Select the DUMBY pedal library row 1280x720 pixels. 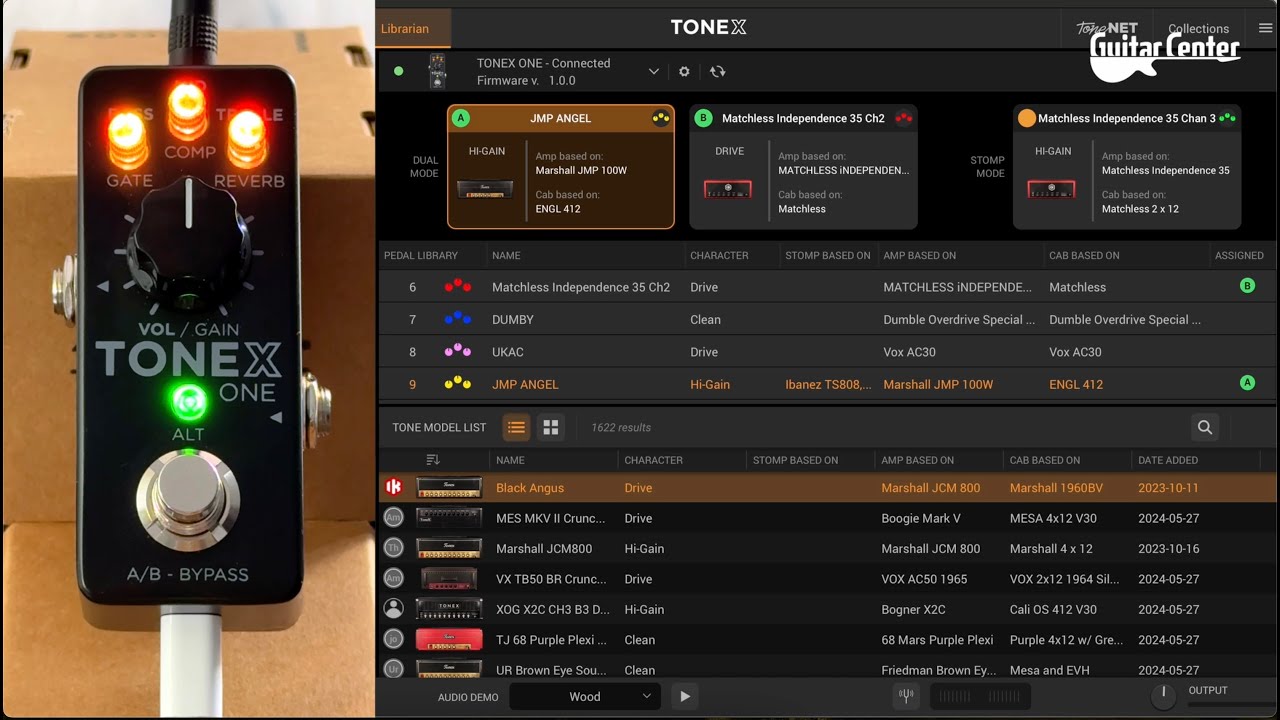pos(827,319)
